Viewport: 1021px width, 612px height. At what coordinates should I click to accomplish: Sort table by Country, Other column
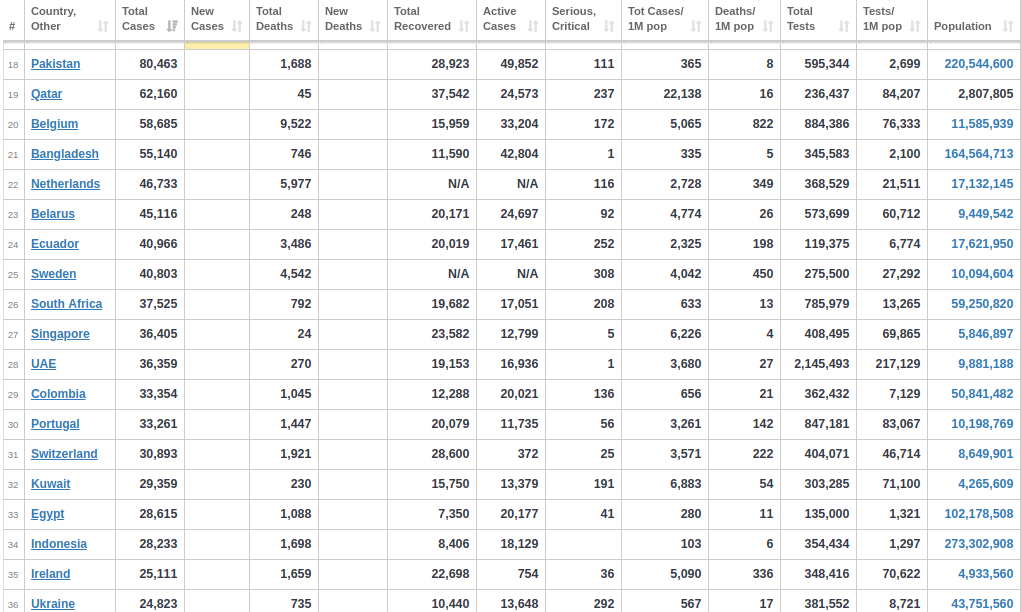click(x=70, y=20)
